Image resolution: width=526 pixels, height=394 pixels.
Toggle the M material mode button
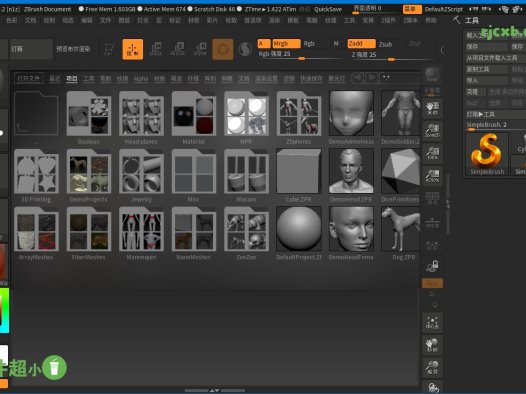pos(336,44)
